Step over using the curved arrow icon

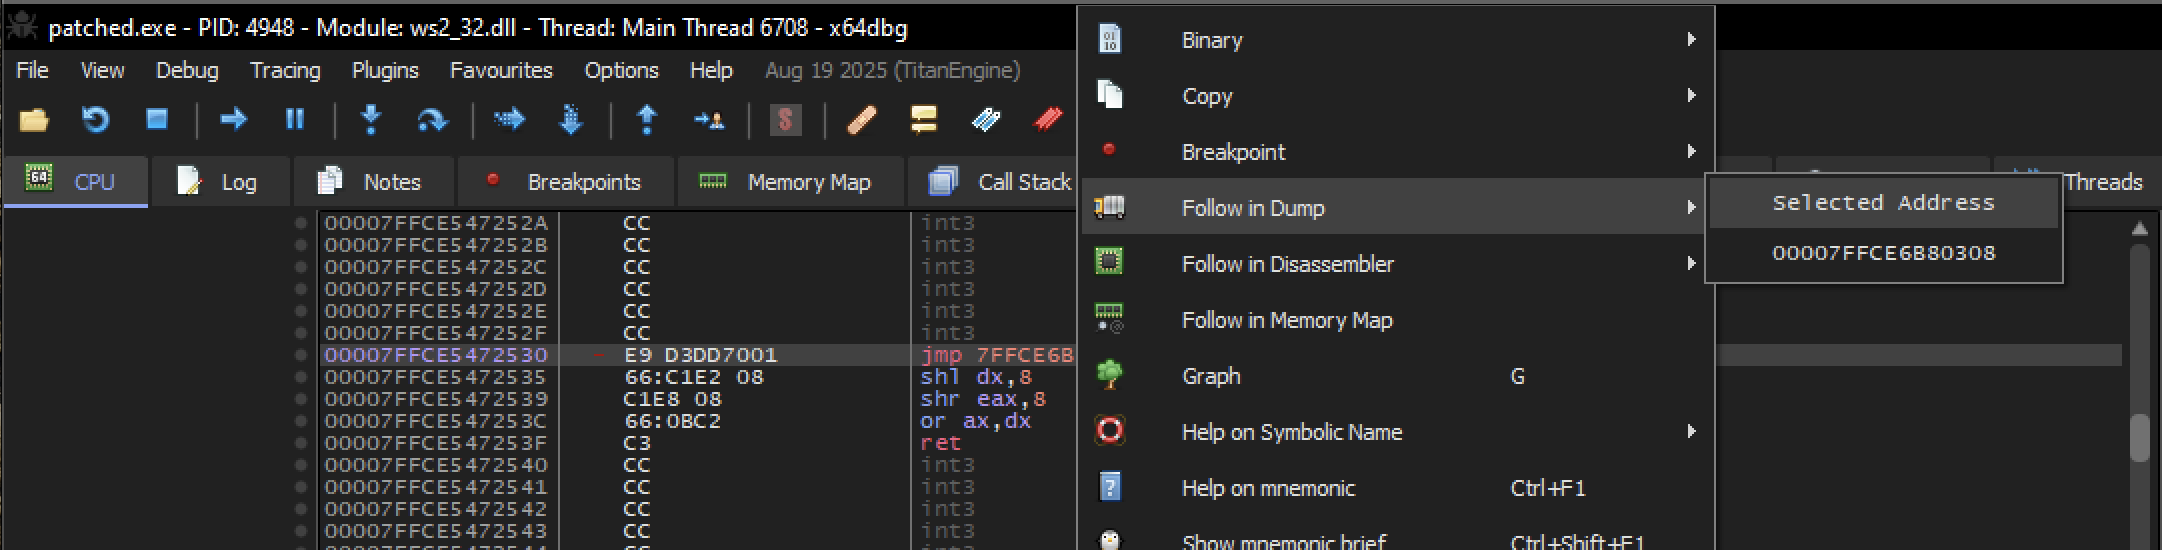432,120
